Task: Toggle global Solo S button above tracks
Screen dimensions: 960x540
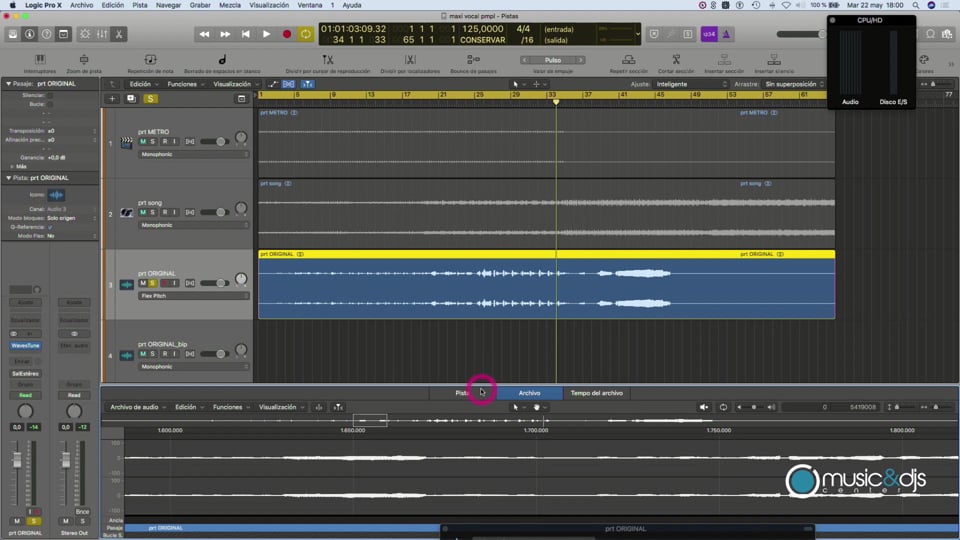Action: 150,99
